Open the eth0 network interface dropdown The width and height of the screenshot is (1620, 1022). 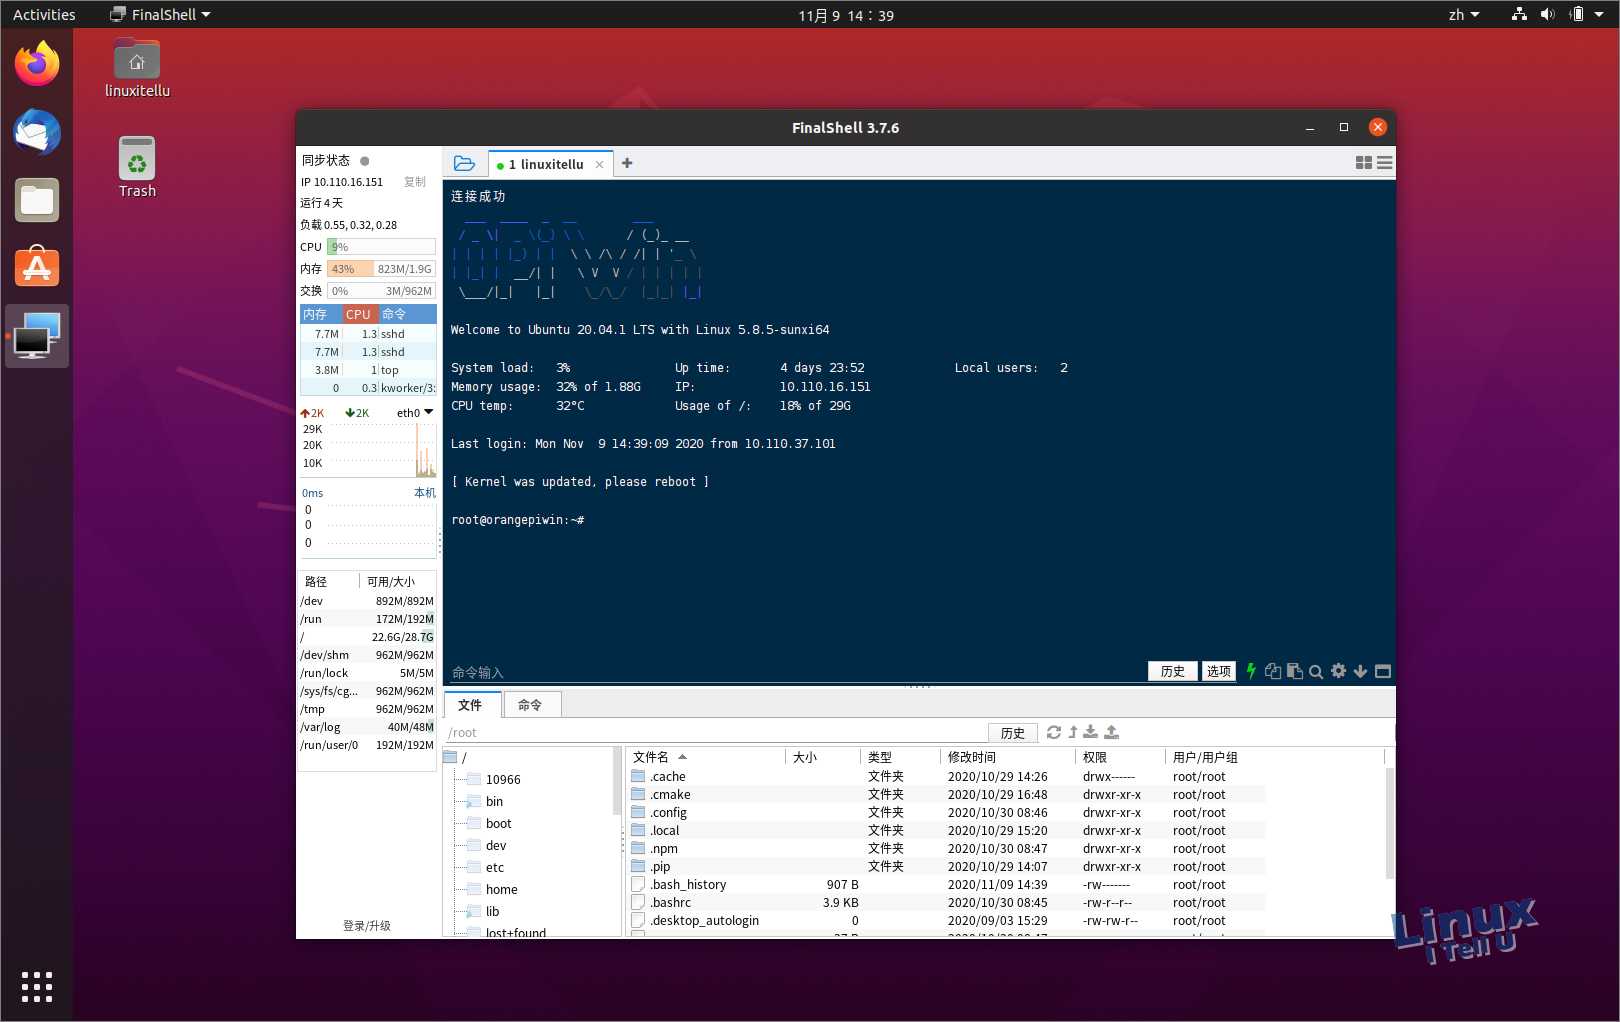415,413
